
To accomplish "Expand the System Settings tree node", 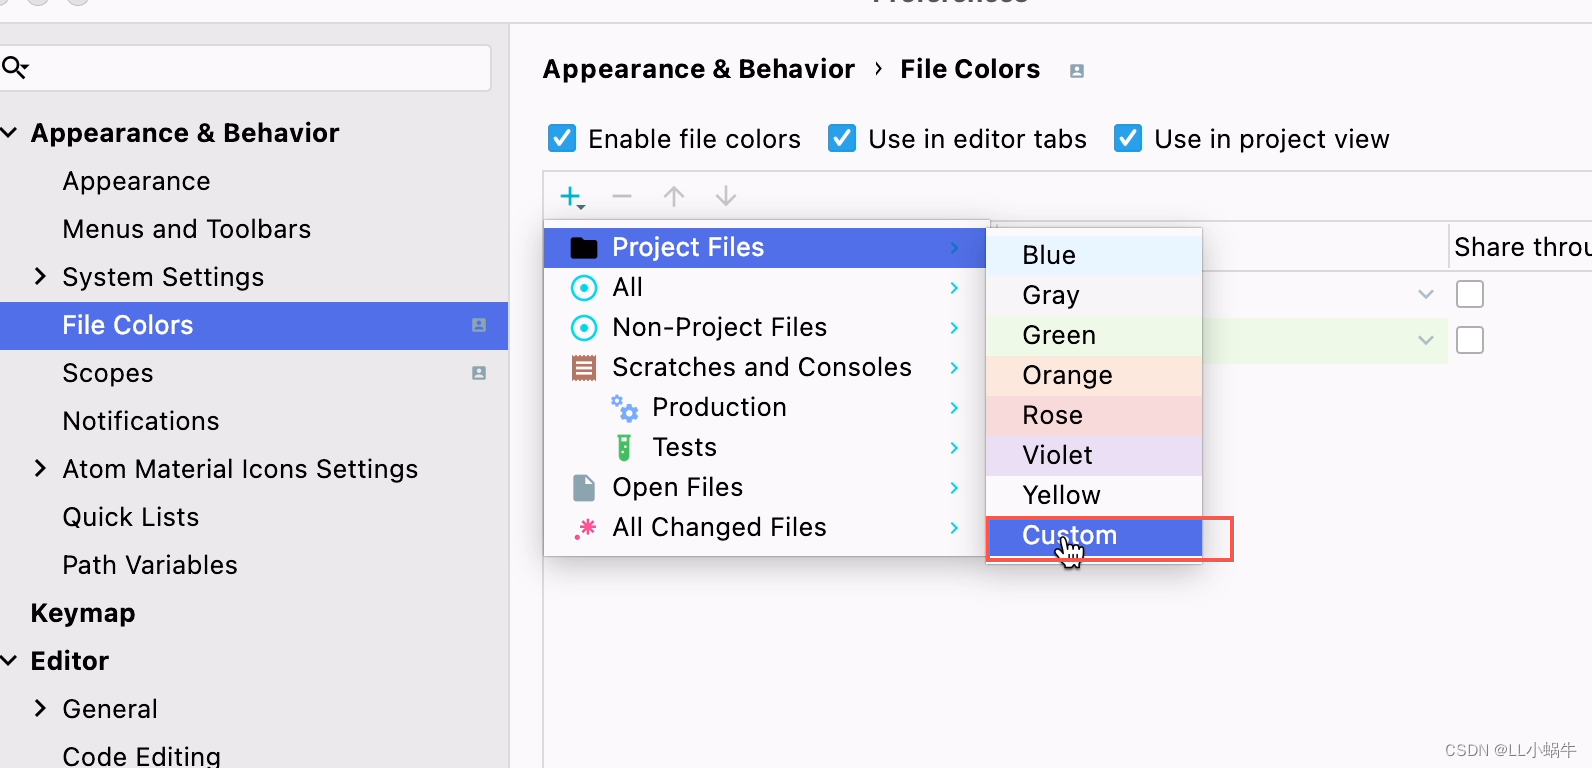I will 40,277.
